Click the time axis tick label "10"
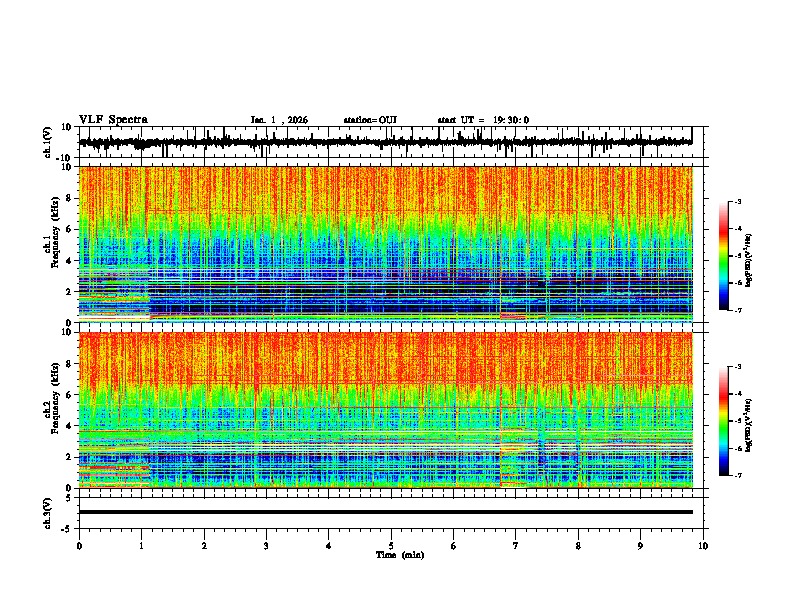792x612 pixels. pyautogui.click(x=703, y=546)
